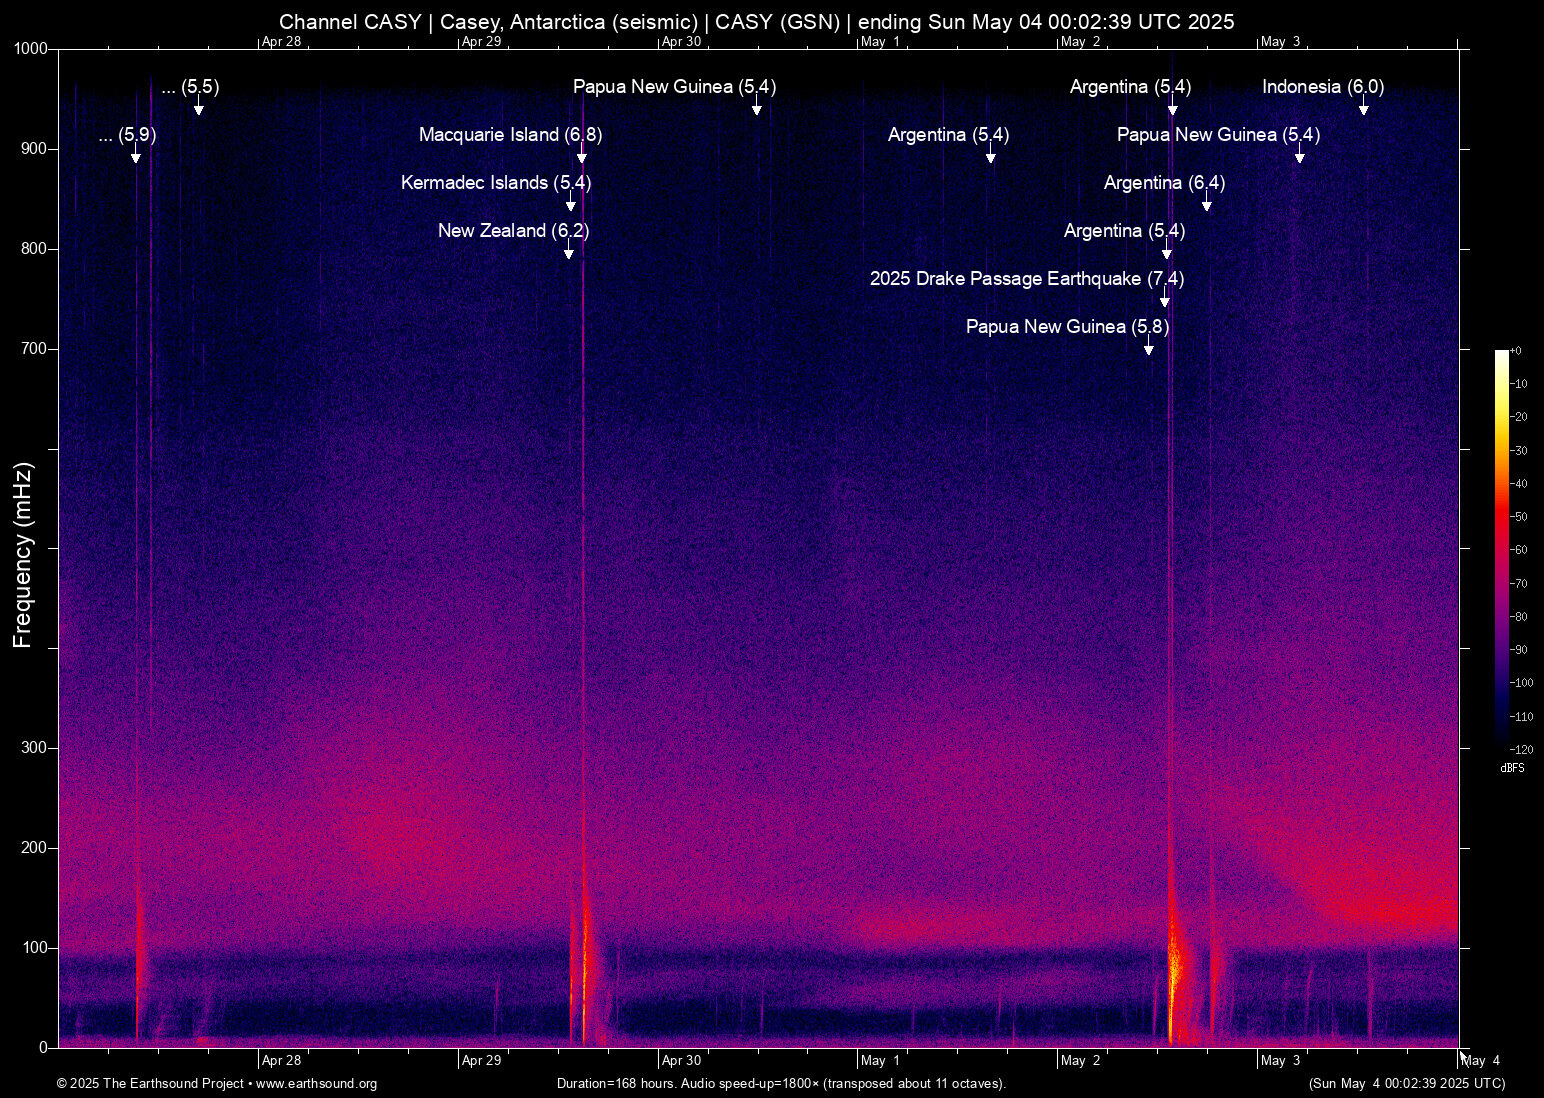
Task: Select the arrow below Papua New Guinea (5.8)
Action: 1149,349
